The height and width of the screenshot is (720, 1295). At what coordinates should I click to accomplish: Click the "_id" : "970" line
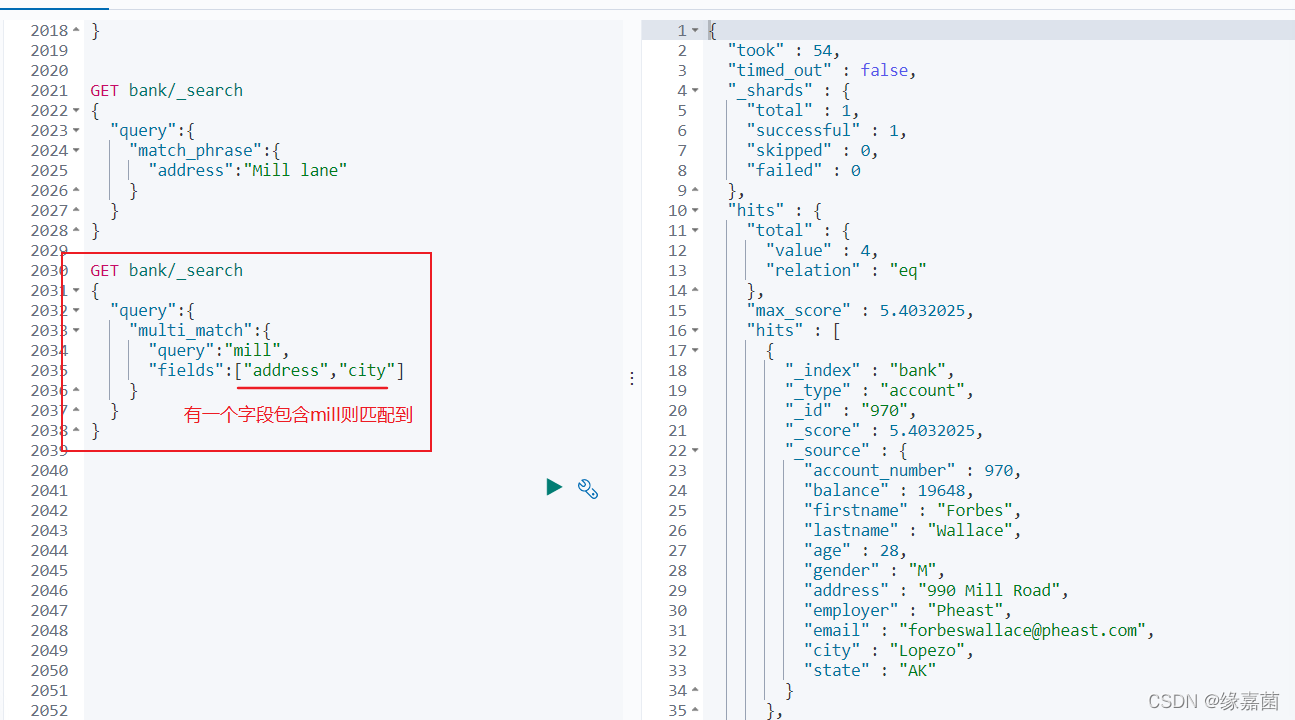[850, 410]
